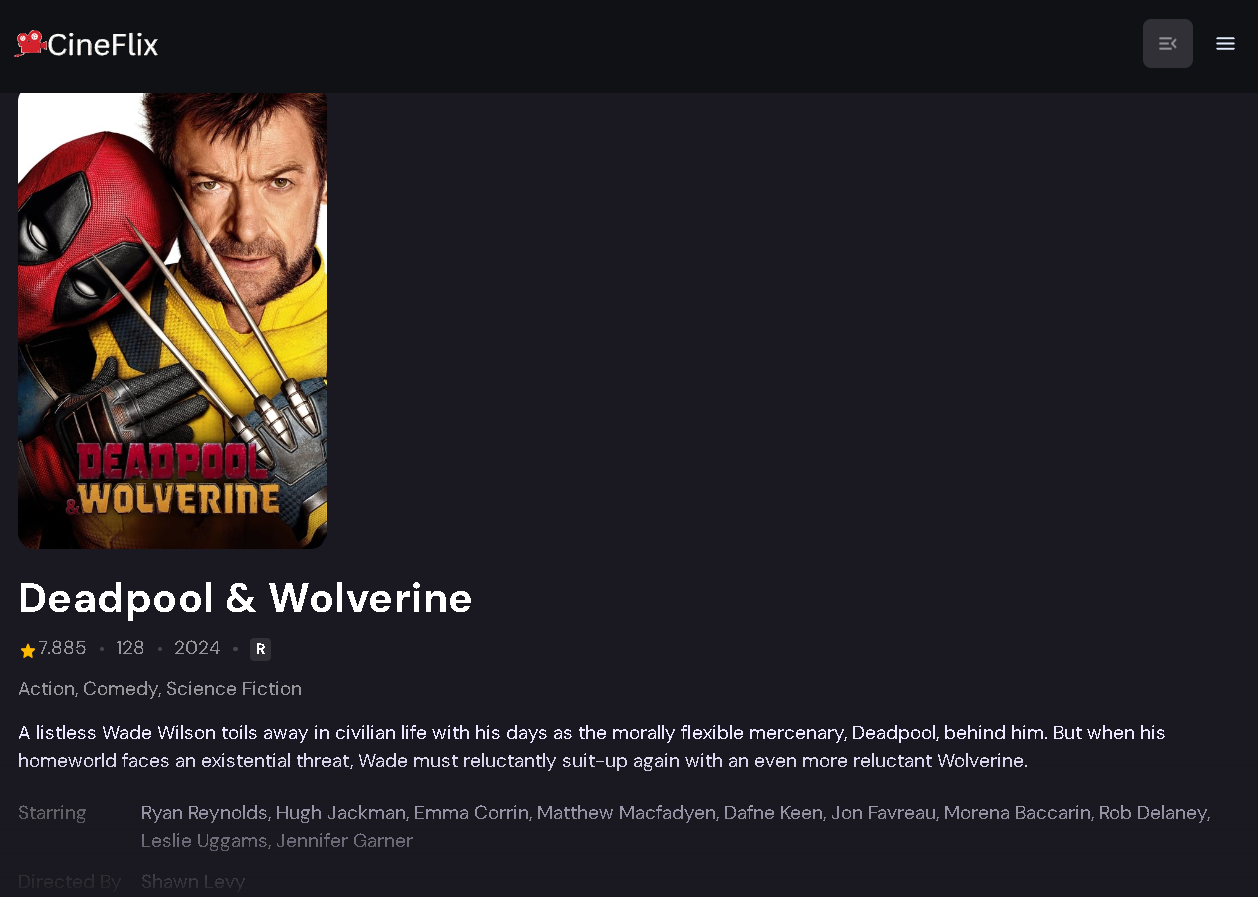Select cast member Hugh Jackman
This screenshot has width=1258, height=897.
pyautogui.click(x=341, y=813)
